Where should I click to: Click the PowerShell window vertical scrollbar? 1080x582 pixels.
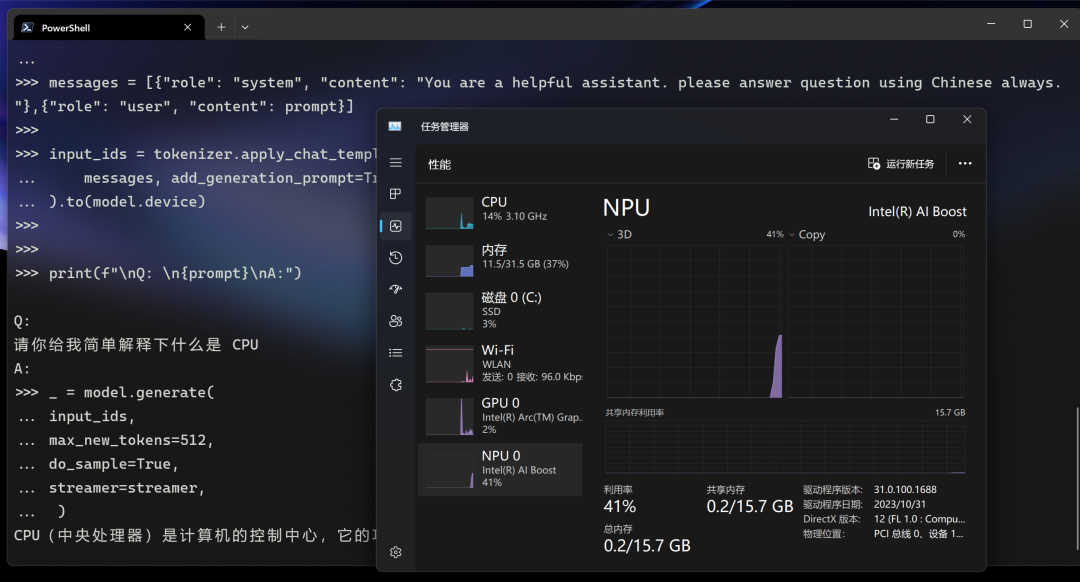(x=1077, y=479)
